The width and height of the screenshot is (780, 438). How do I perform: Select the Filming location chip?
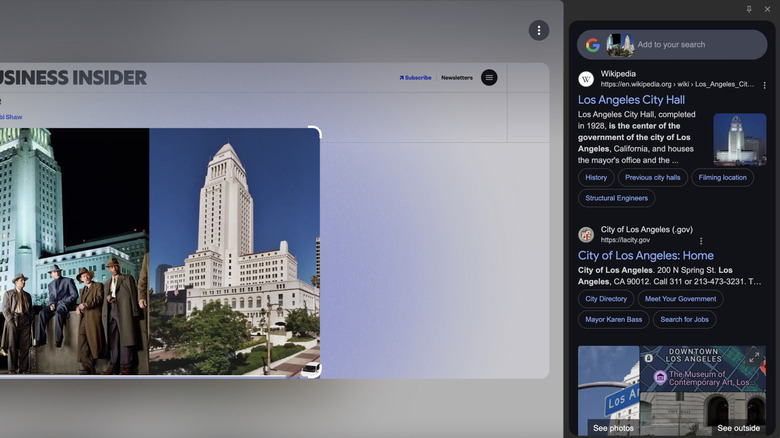tap(722, 178)
